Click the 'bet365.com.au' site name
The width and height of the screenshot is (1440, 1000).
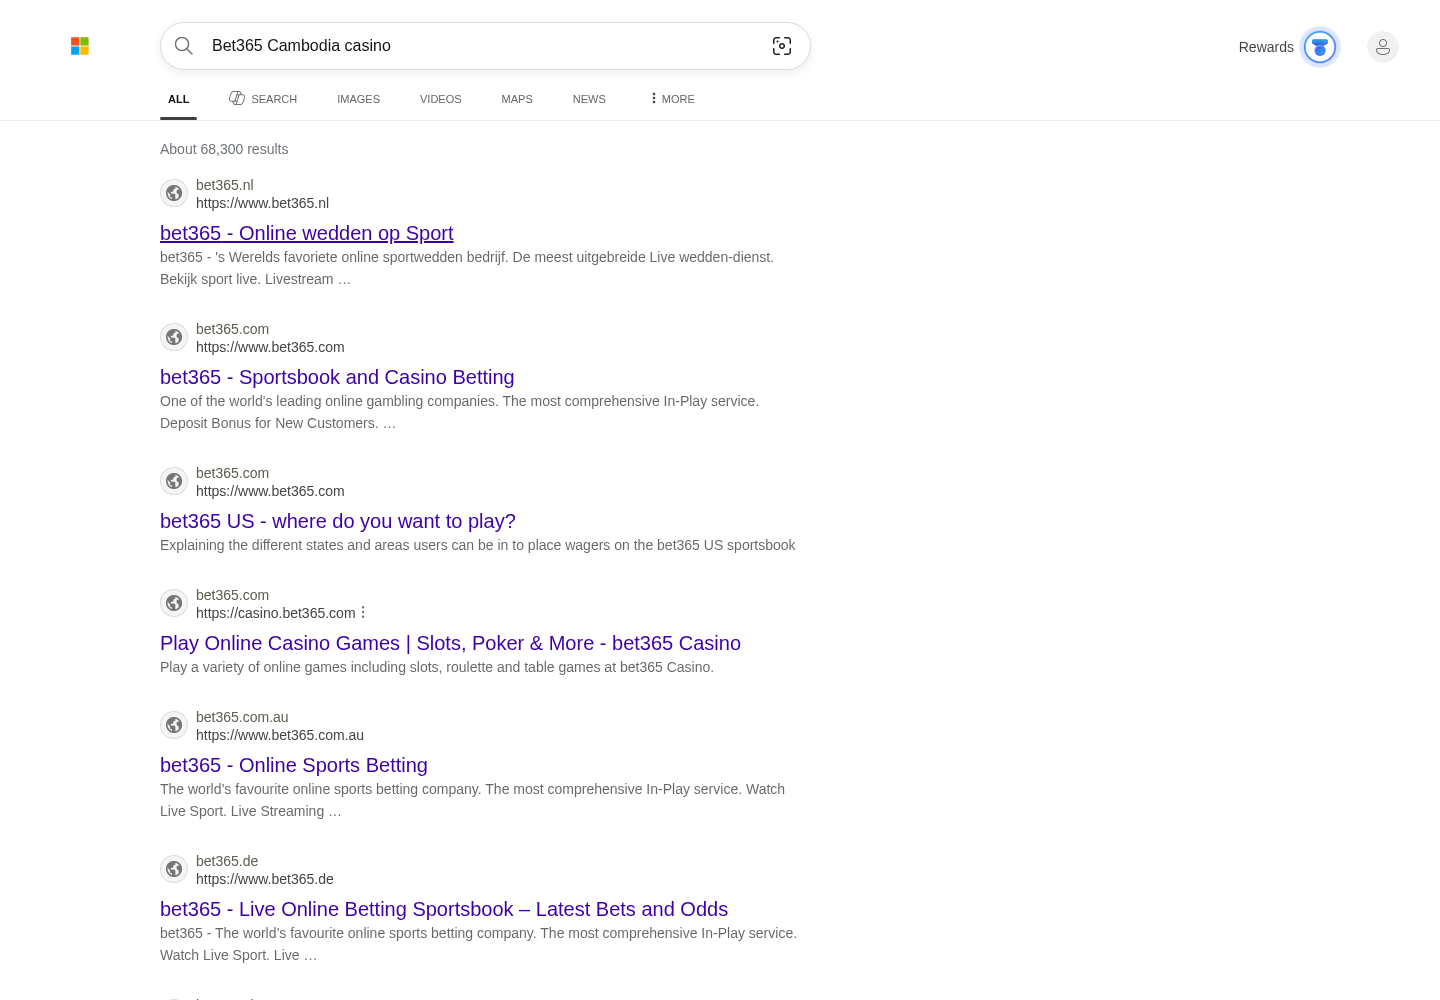[x=242, y=717]
